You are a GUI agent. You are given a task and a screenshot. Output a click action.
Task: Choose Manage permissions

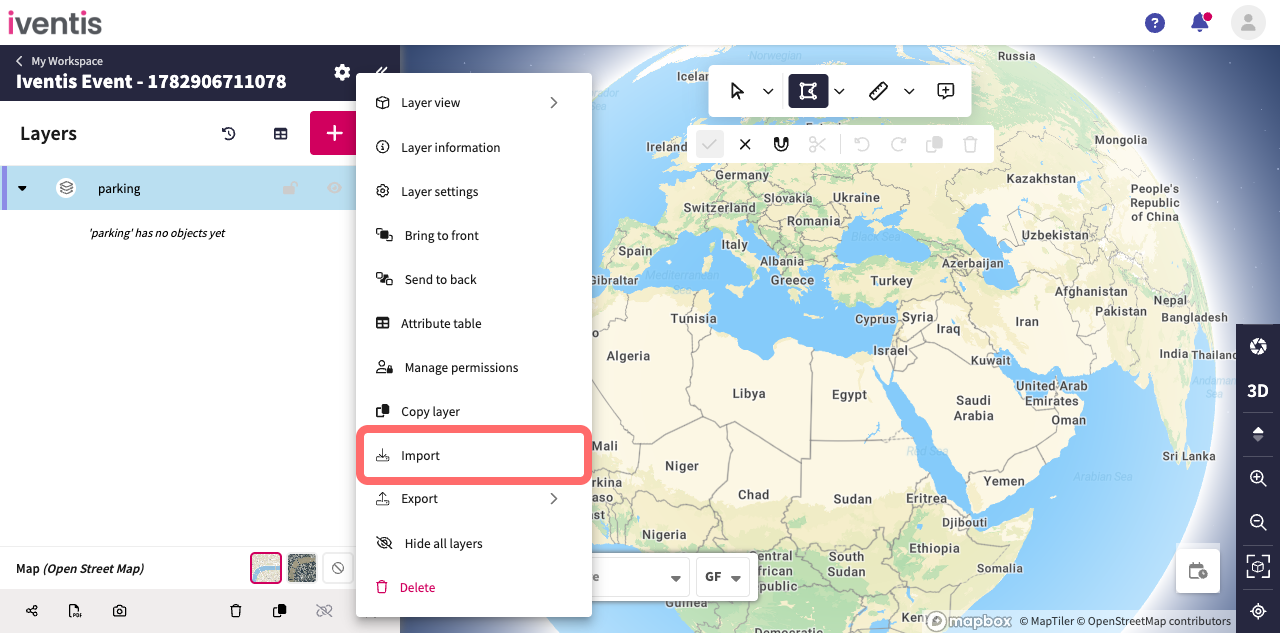click(x=474, y=367)
